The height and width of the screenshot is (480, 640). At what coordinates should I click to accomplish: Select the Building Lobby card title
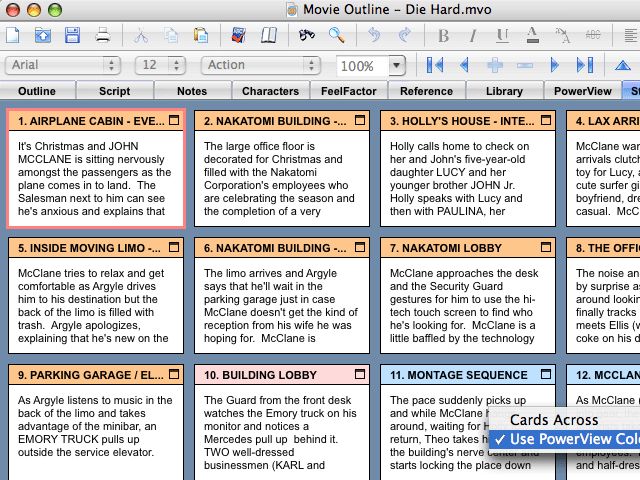pos(260,375)
